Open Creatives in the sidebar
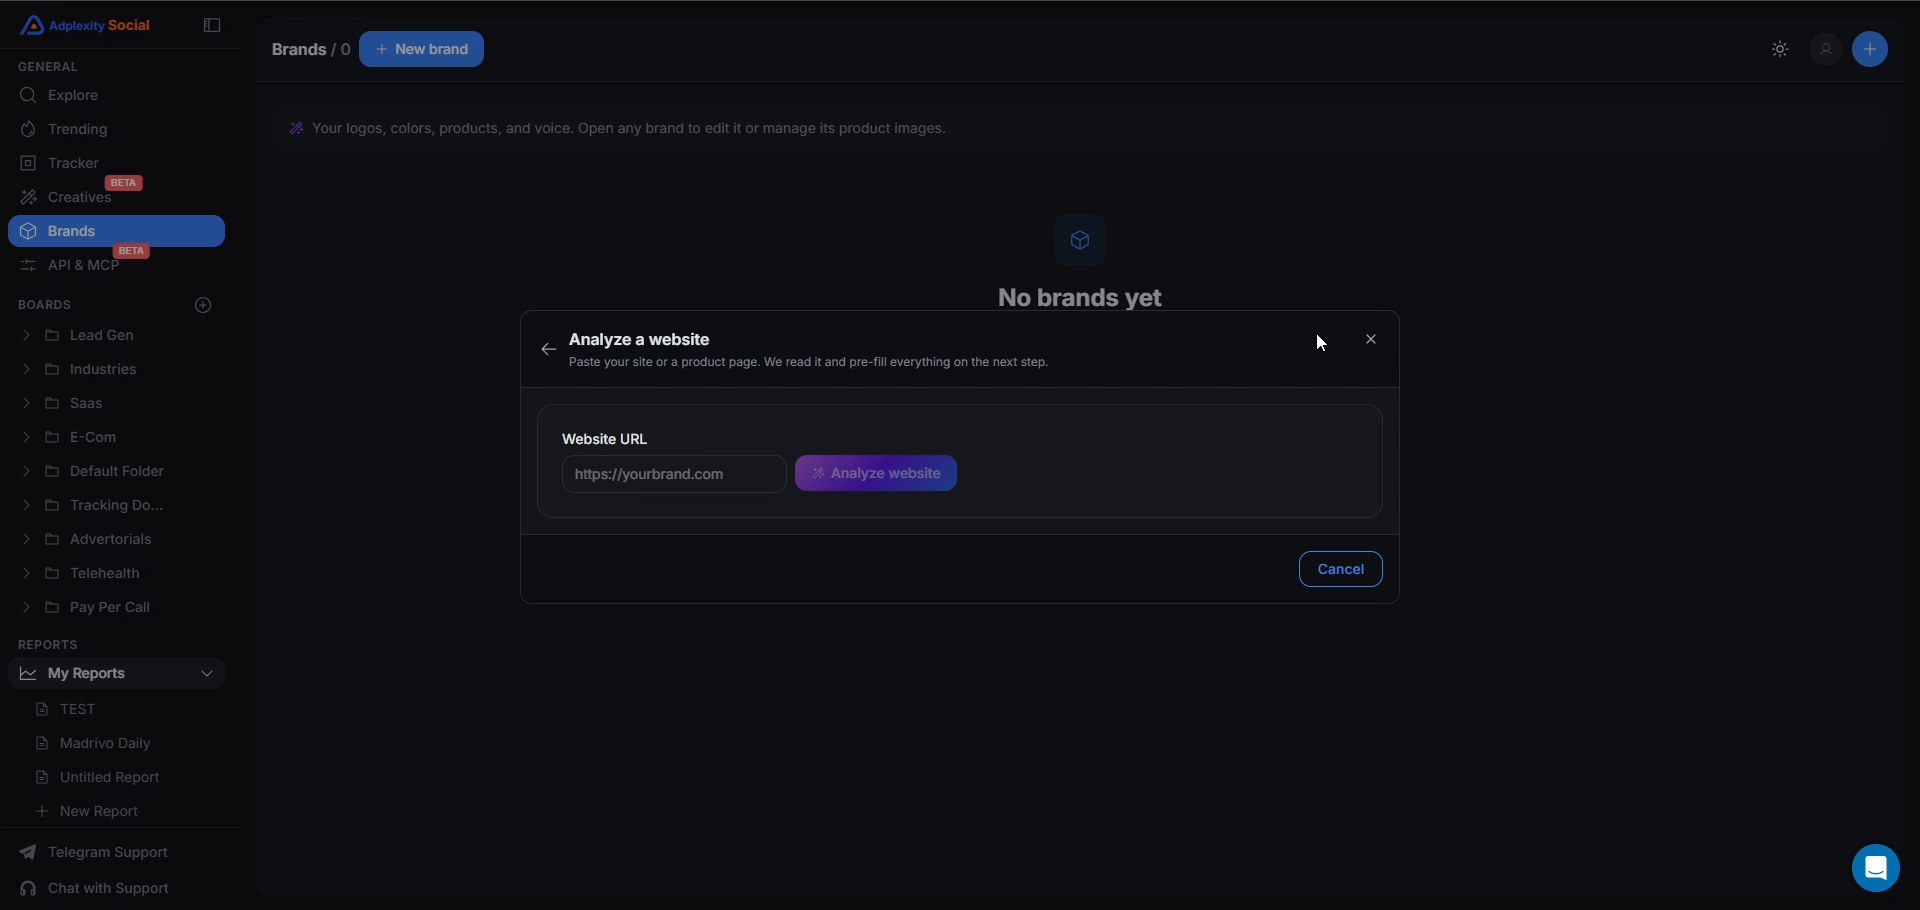 116,197
